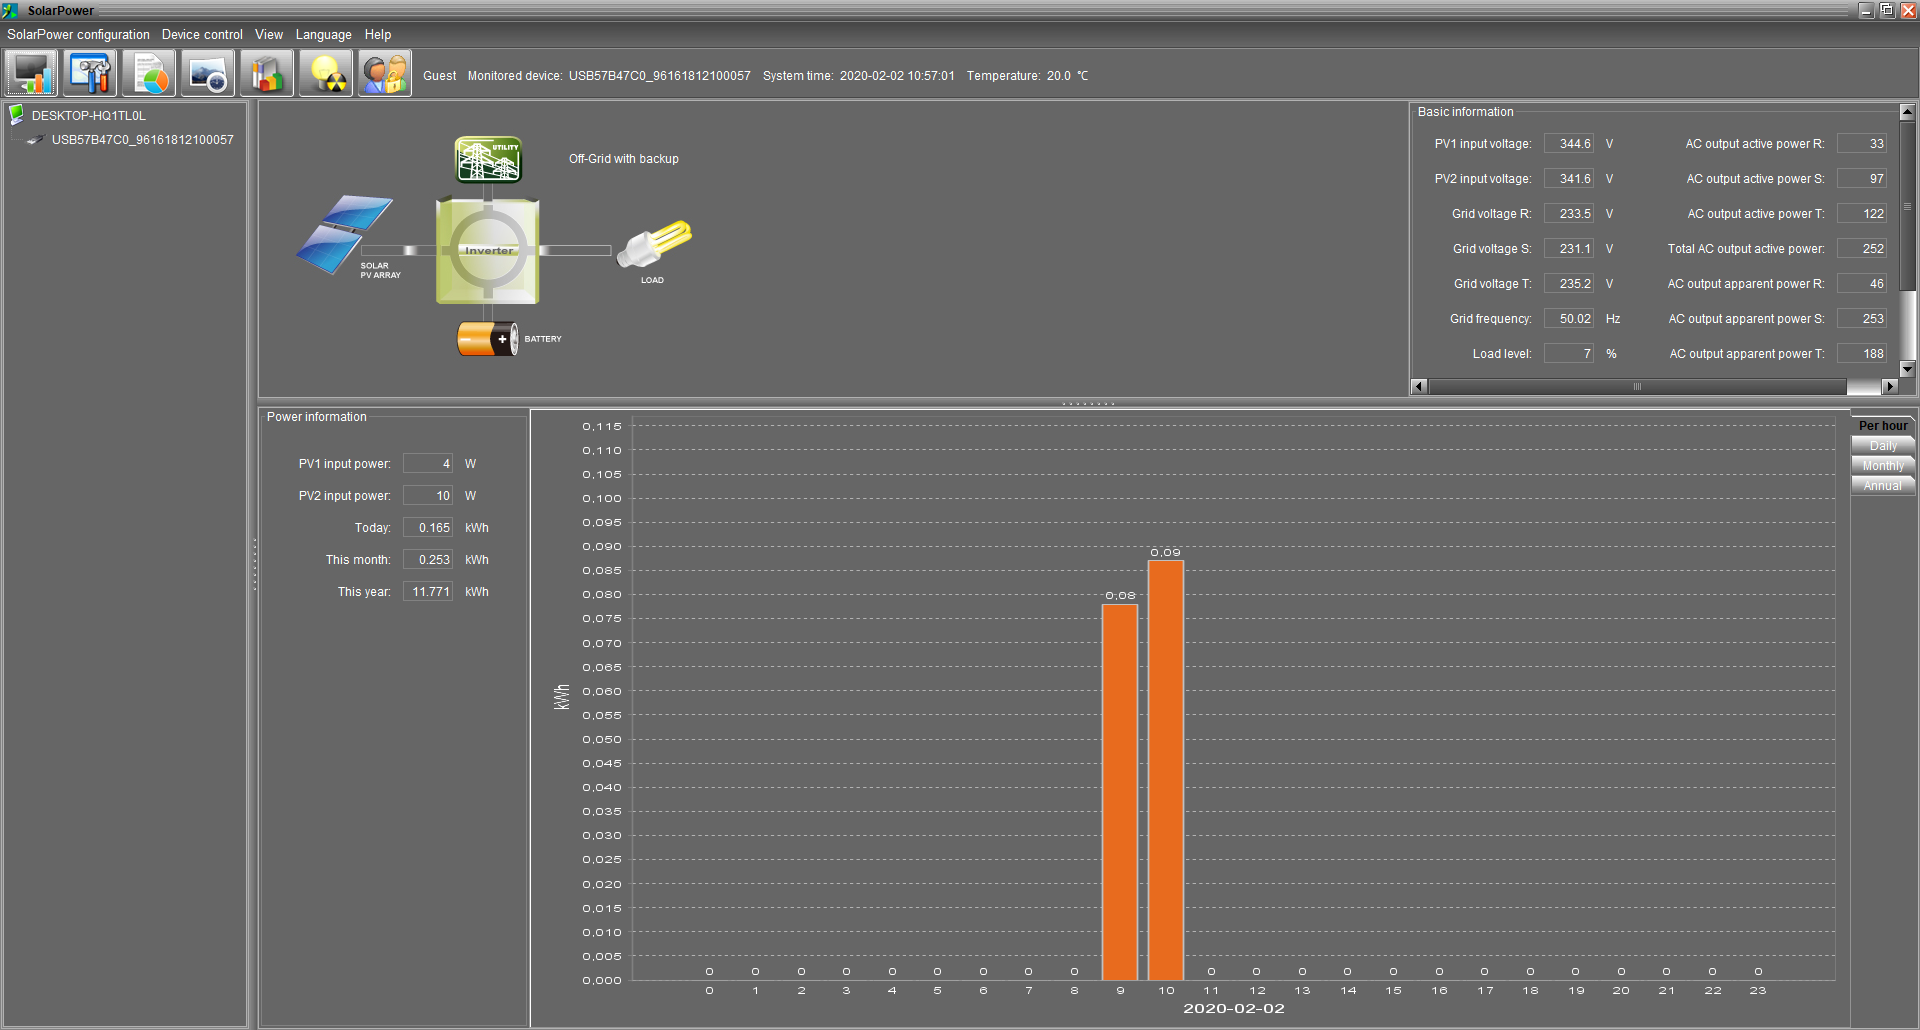Click the document with pie chart icon
The width and height of the screenshot is (1920, 1030).
pyautogui.click(x=149, y=74)
